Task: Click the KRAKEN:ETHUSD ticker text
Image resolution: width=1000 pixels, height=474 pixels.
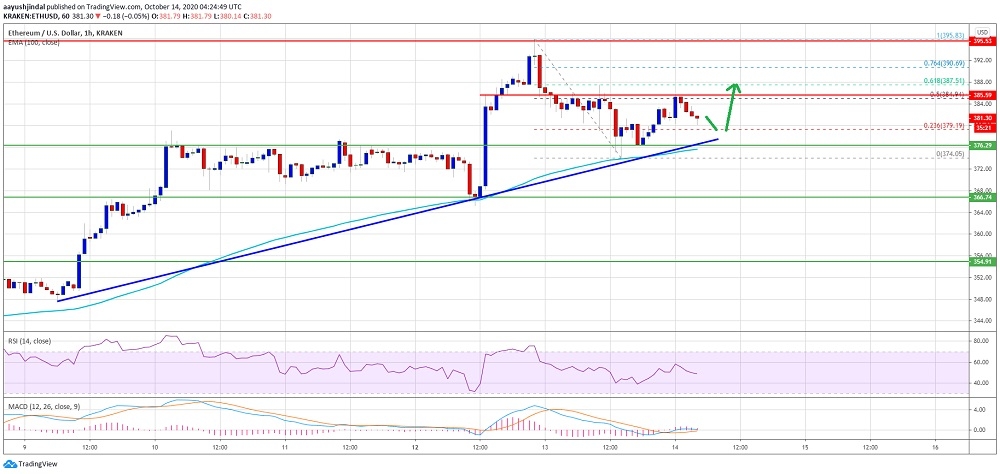Action: click(33, 17)
